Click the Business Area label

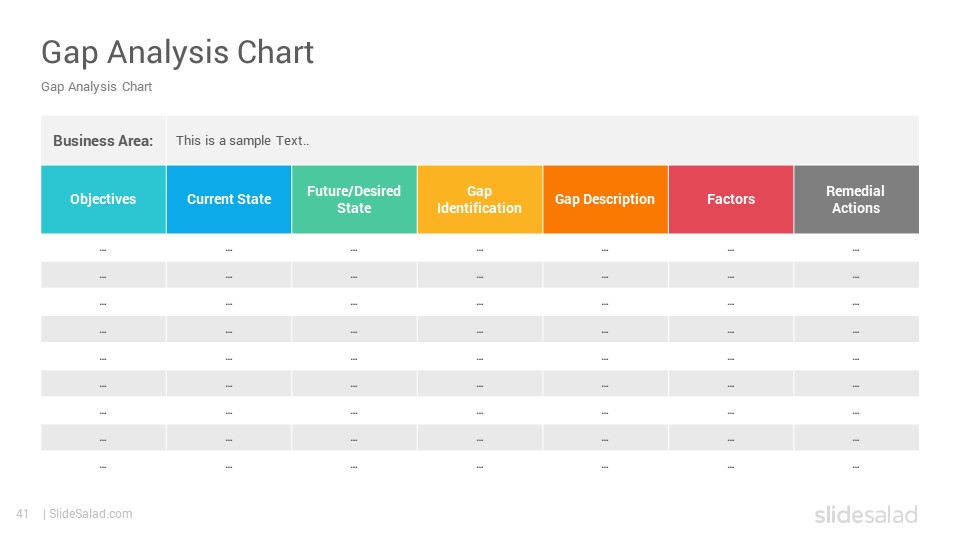coord(103,141)
